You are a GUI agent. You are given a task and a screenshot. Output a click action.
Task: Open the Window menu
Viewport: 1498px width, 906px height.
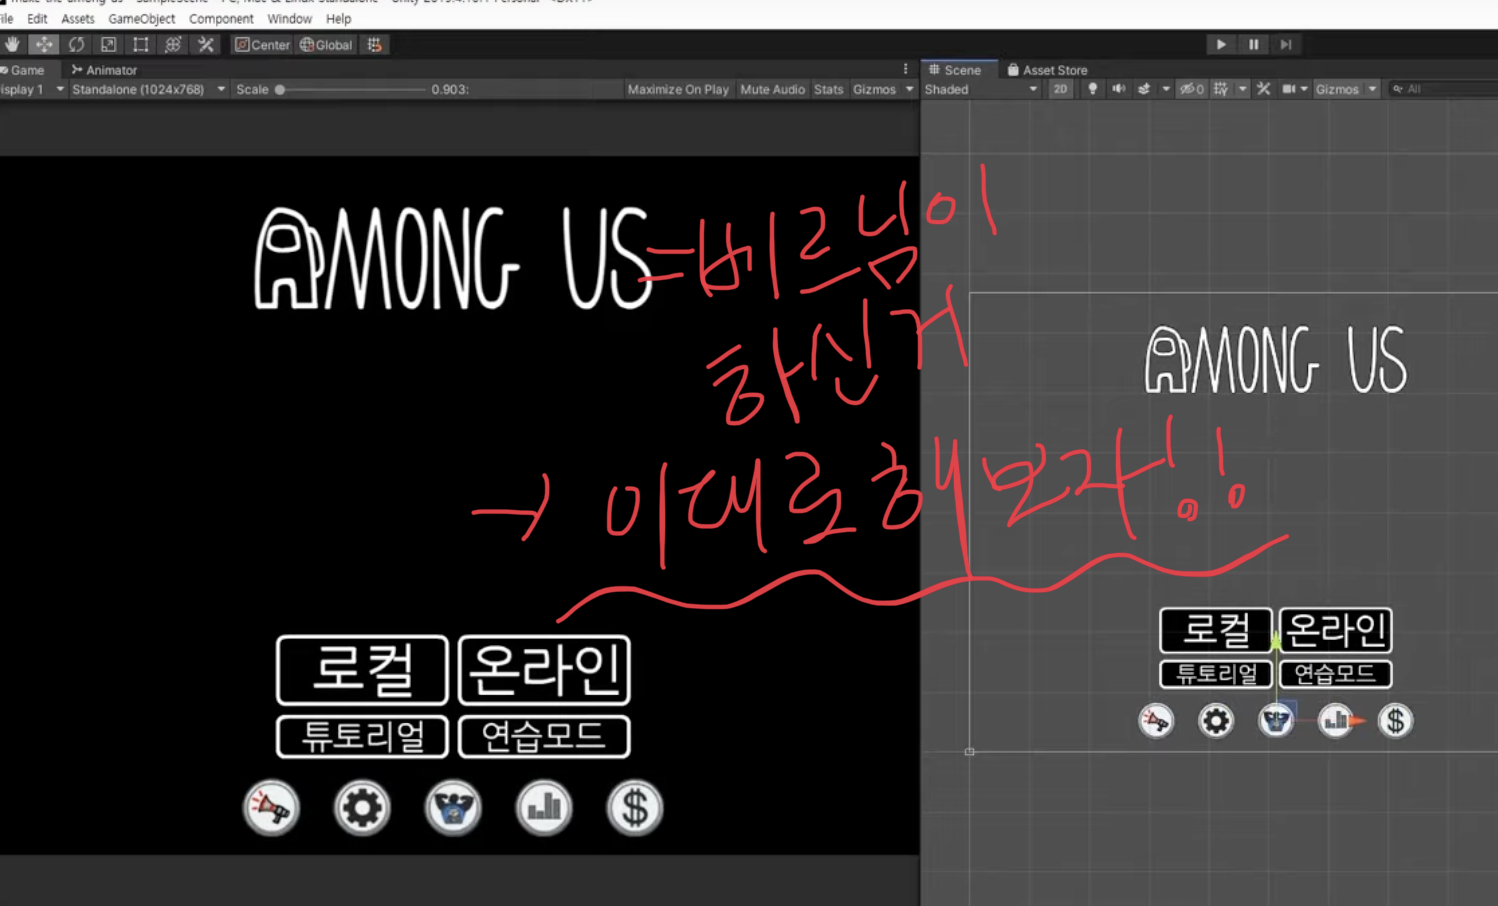(x=289, y=18)
